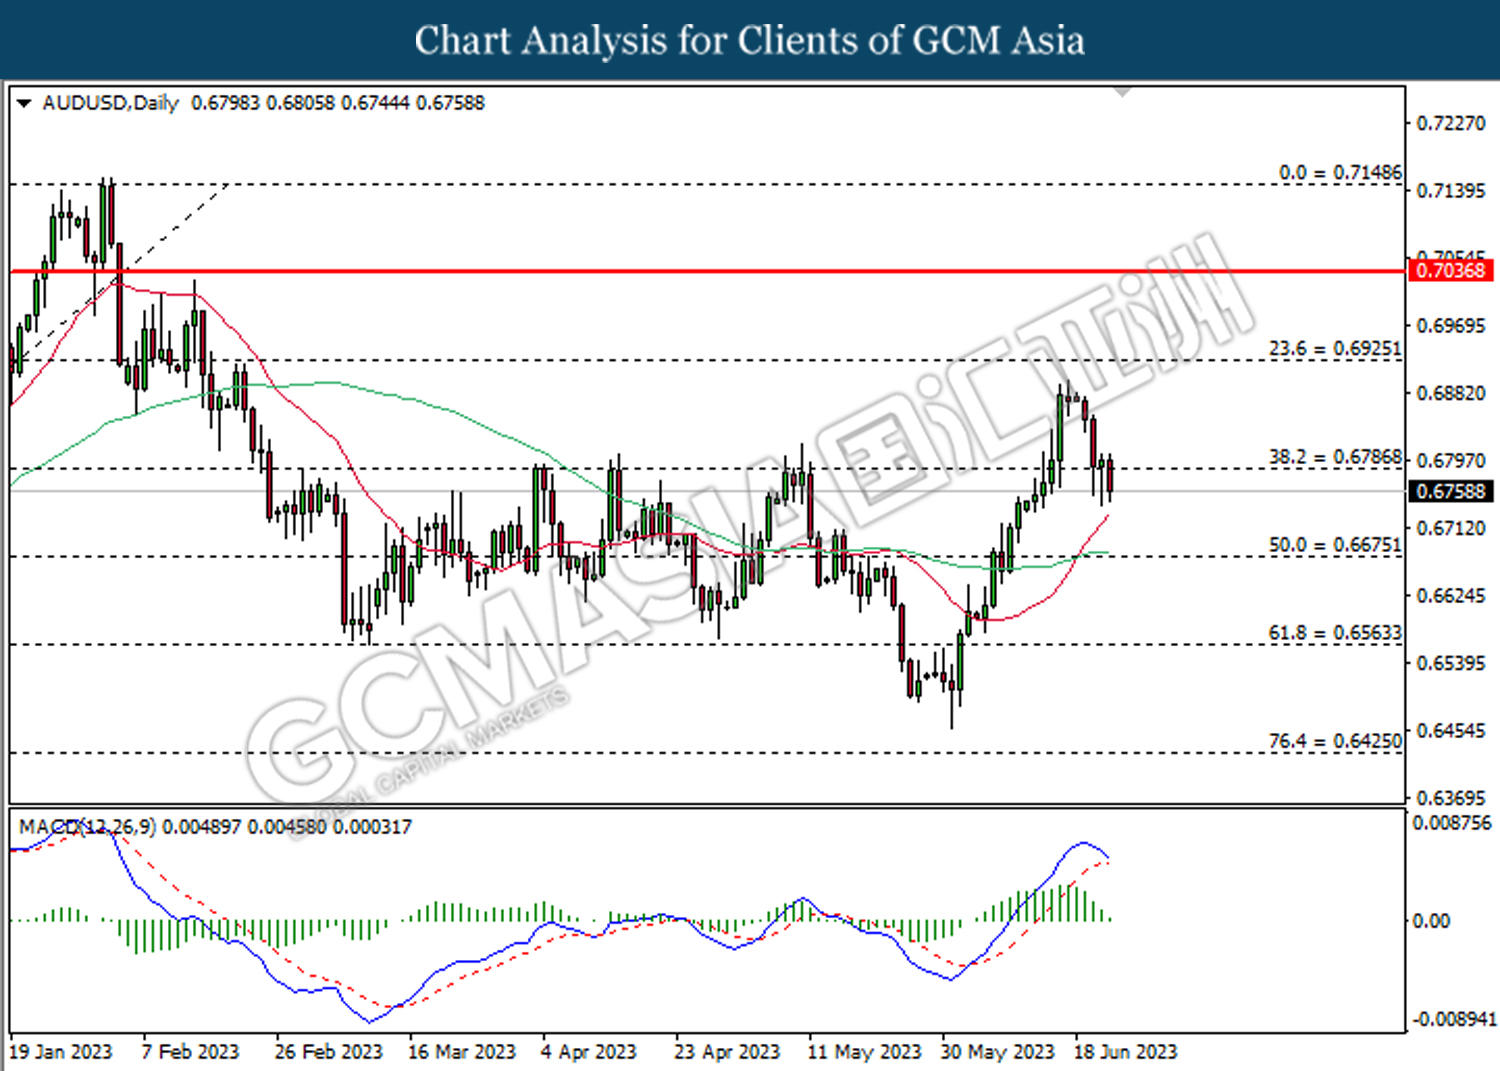Click the '38.2 = 0.67868' Fibonacci label
This screenshot has width=1500, height=1071.
point(1335,457)
